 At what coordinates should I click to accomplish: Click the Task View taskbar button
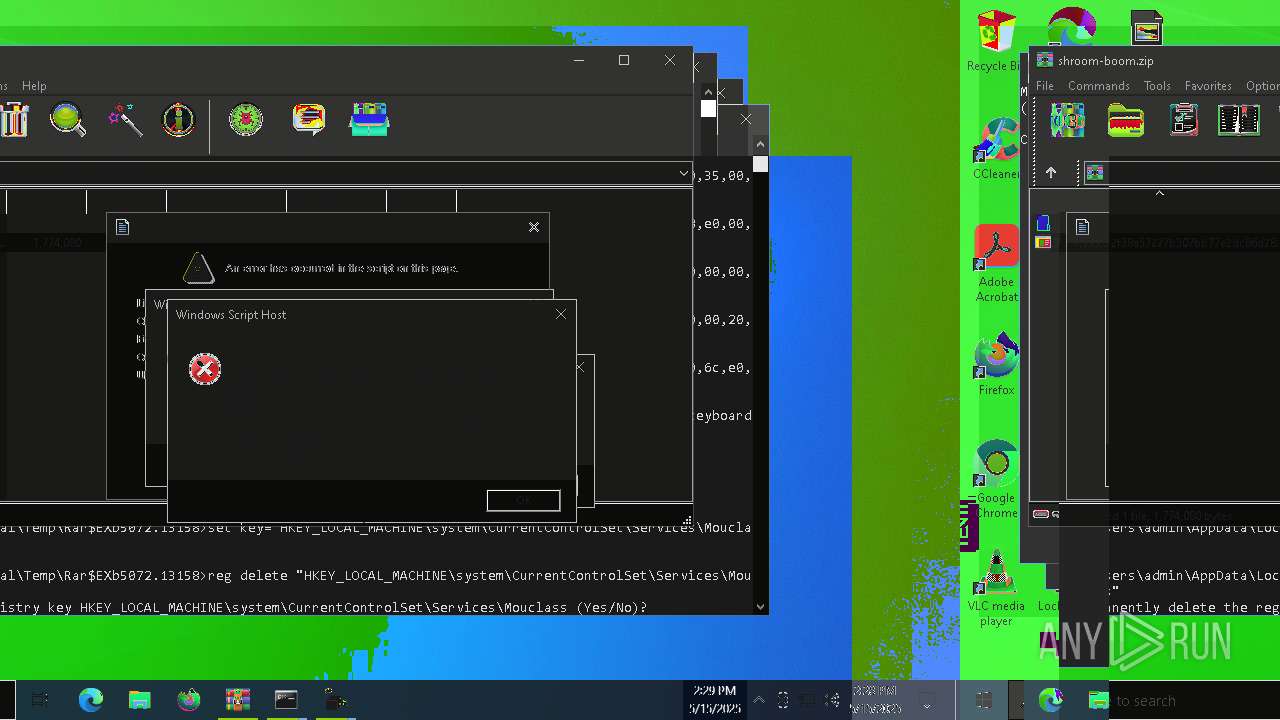coord(40,700)
